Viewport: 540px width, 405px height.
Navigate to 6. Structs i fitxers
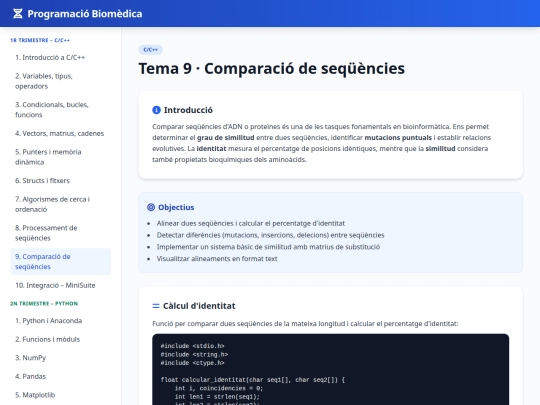coord(61,180)
